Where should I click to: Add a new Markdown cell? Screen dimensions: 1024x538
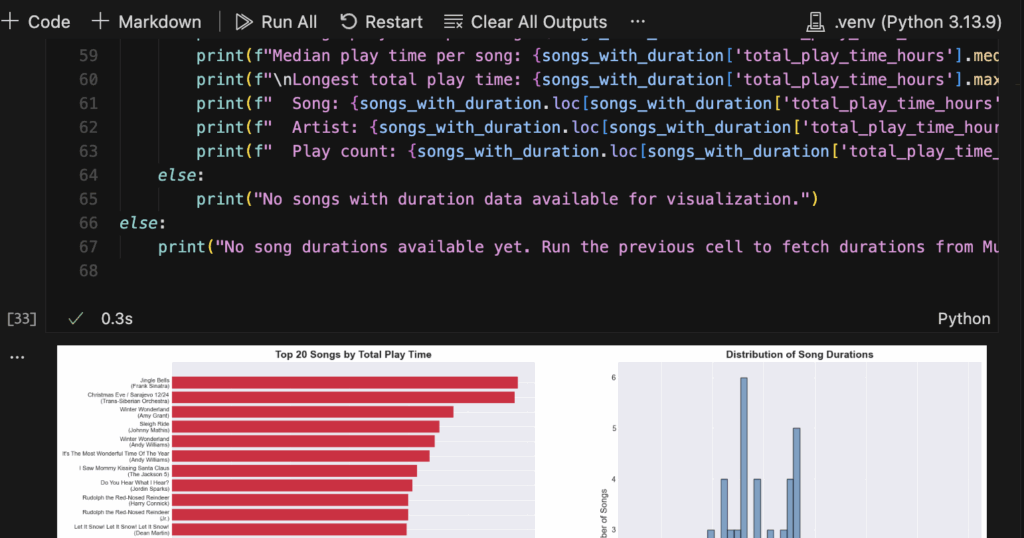(x=146, y=21)
